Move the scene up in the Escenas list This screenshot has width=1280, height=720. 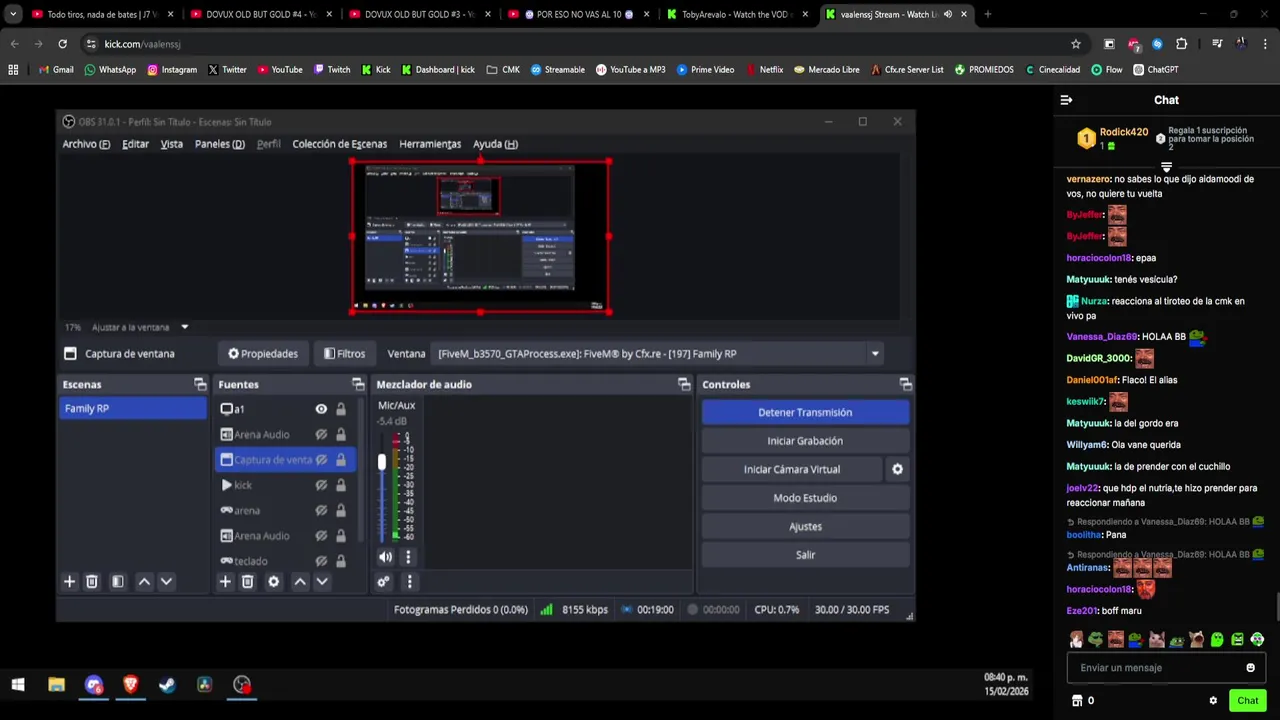click(x=144, y=581)
